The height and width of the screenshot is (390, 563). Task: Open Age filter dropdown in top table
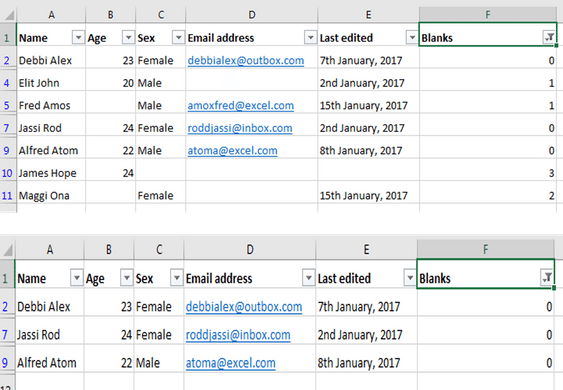click(128, 37)
